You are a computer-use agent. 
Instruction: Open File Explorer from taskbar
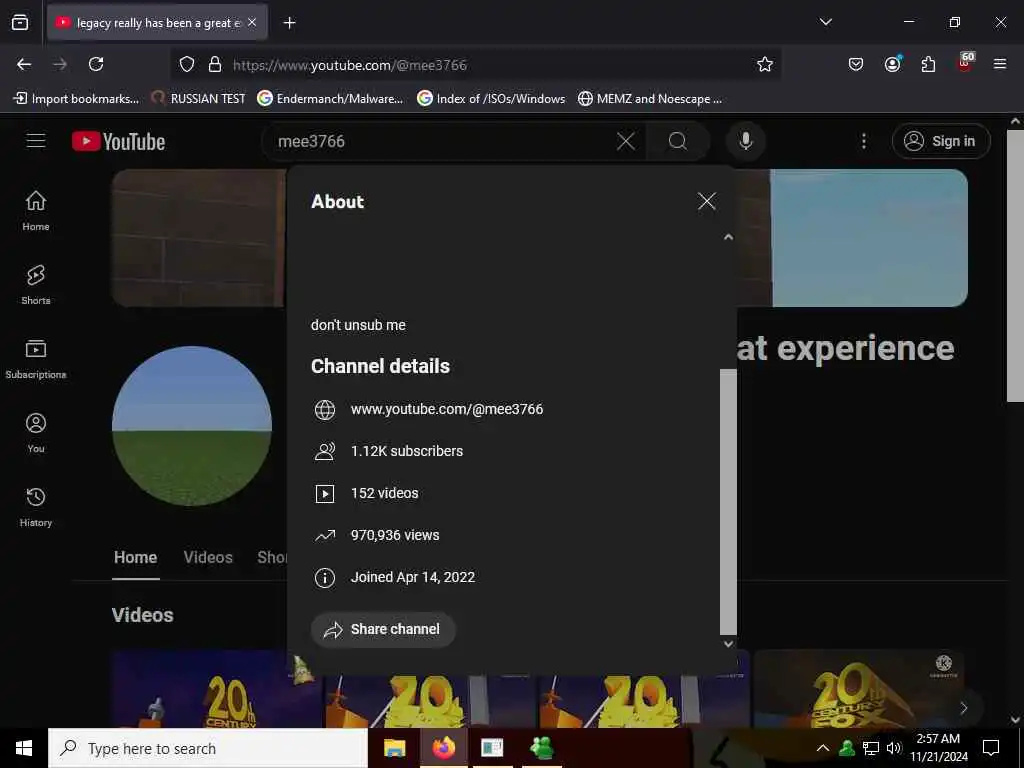point(394,748)
